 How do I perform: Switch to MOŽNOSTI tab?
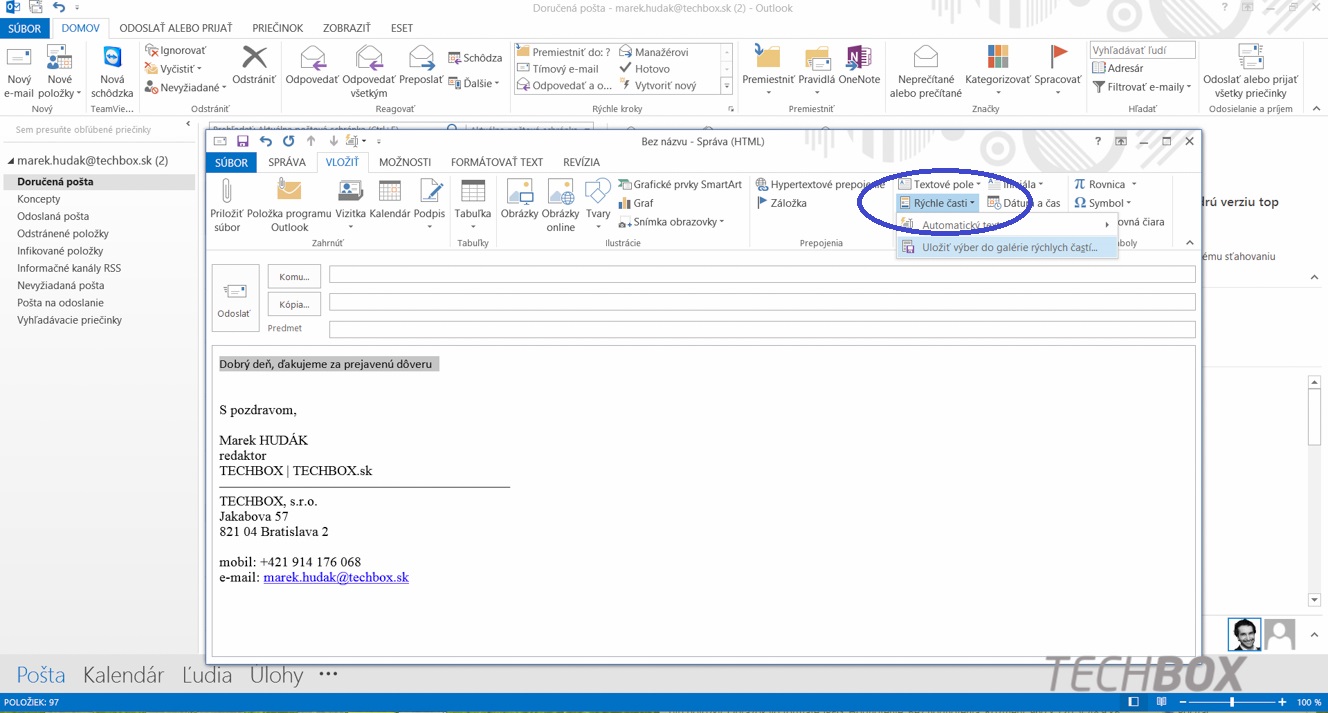(x=405, y=162)
